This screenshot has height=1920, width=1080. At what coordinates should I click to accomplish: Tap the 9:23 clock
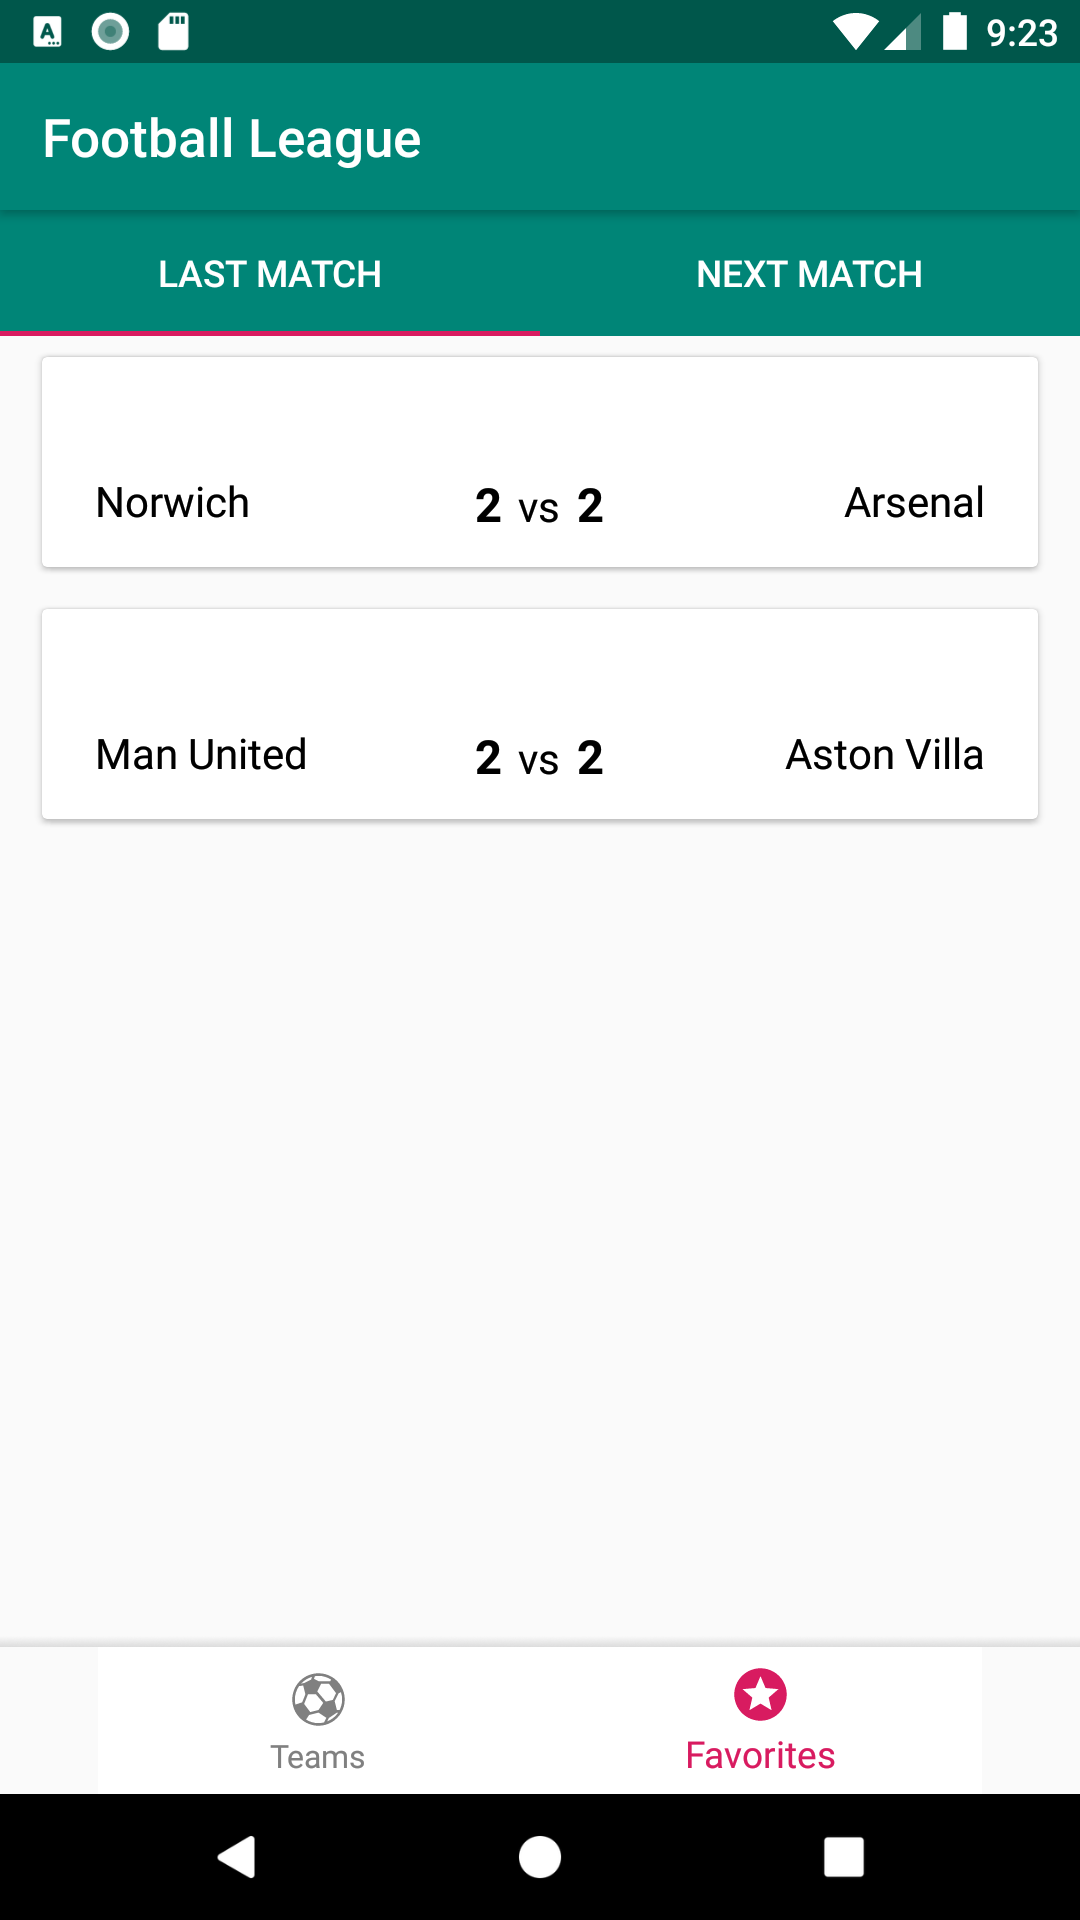click(1022, 34)
